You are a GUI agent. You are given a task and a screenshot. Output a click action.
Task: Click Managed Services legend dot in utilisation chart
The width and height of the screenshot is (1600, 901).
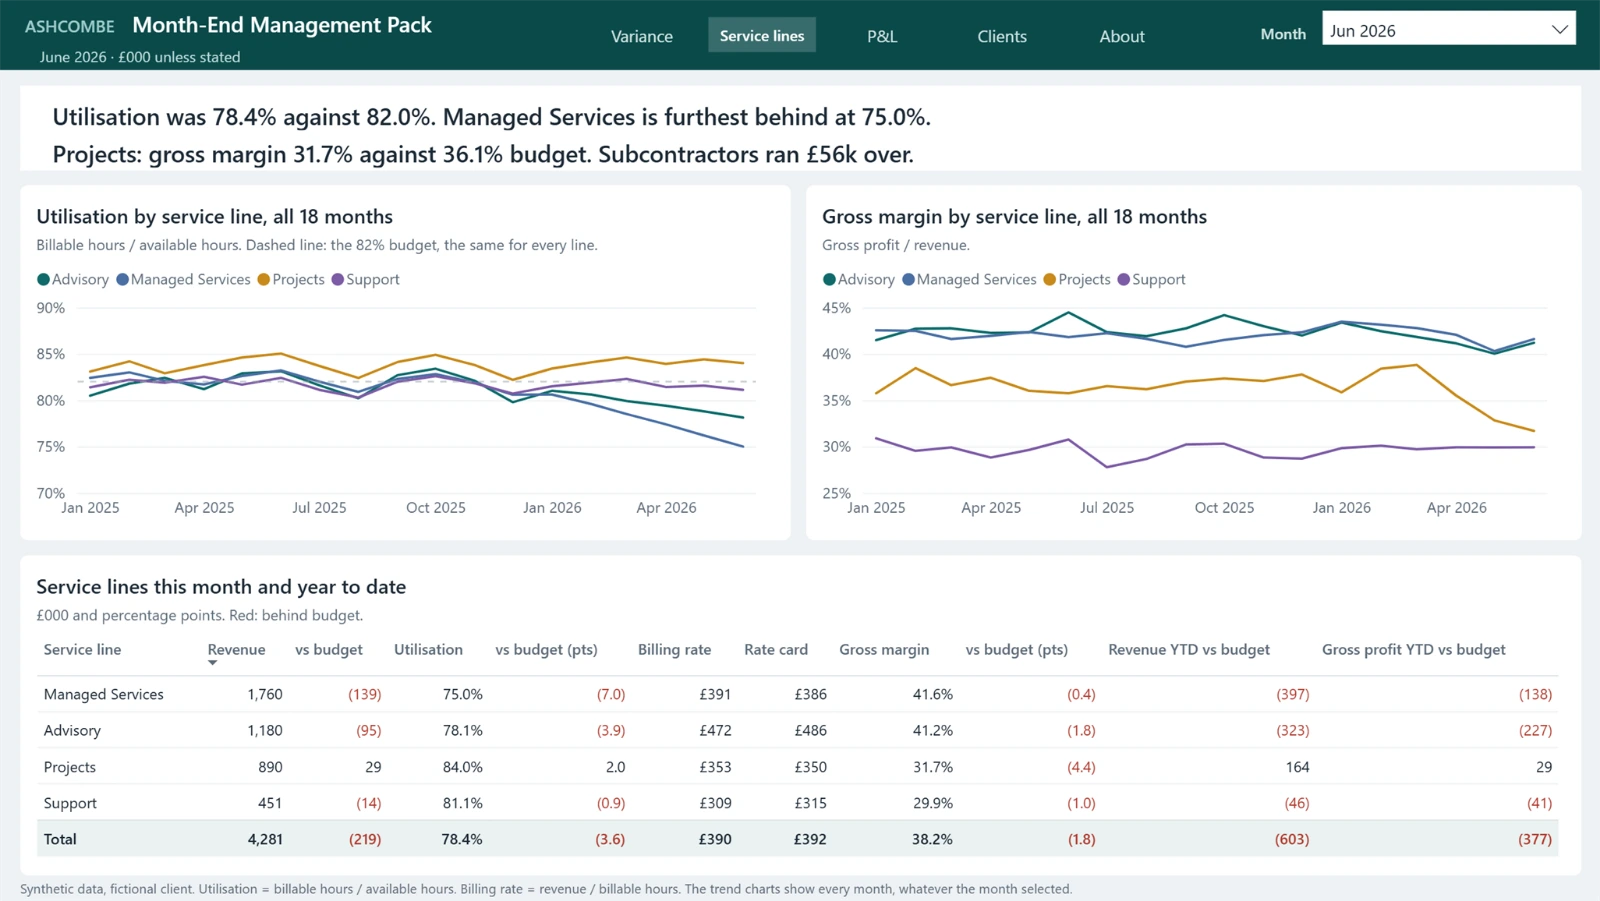click(122, 280)
